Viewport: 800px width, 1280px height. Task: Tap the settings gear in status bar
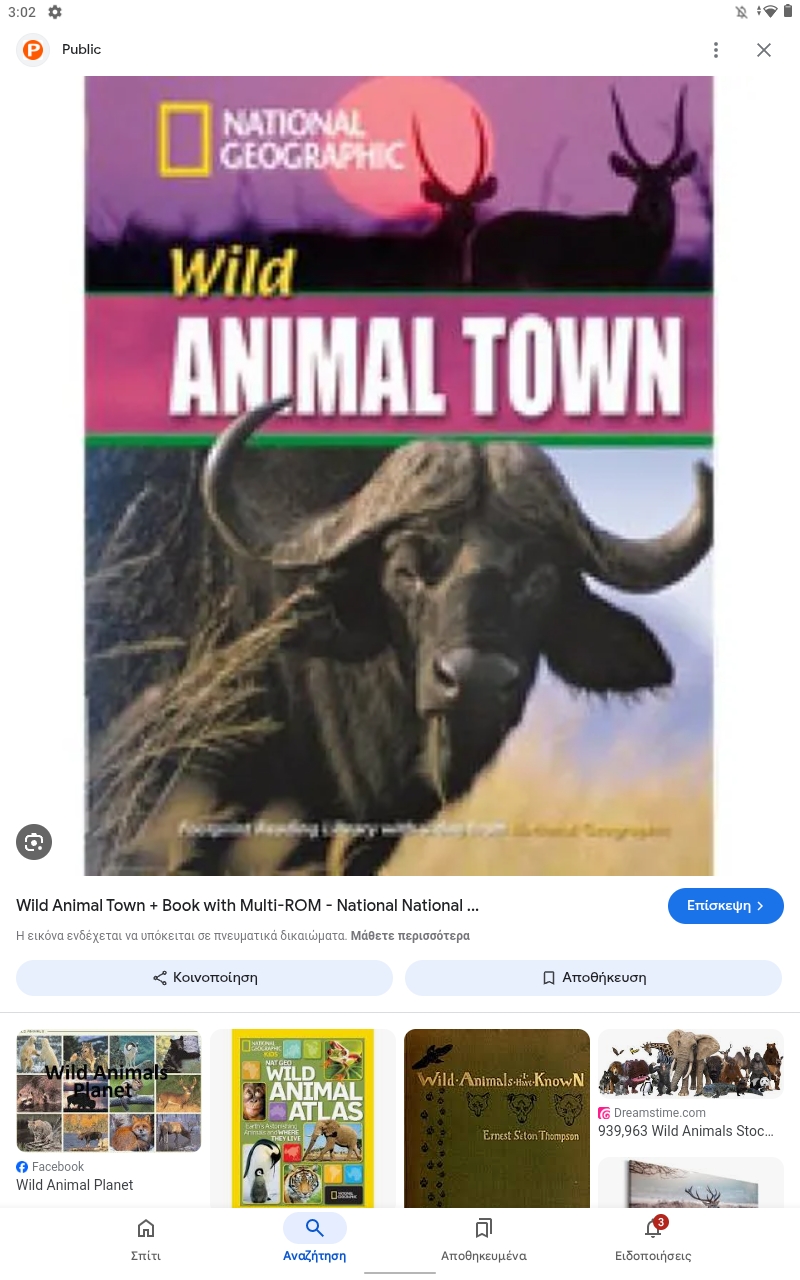tap(55, 12)
